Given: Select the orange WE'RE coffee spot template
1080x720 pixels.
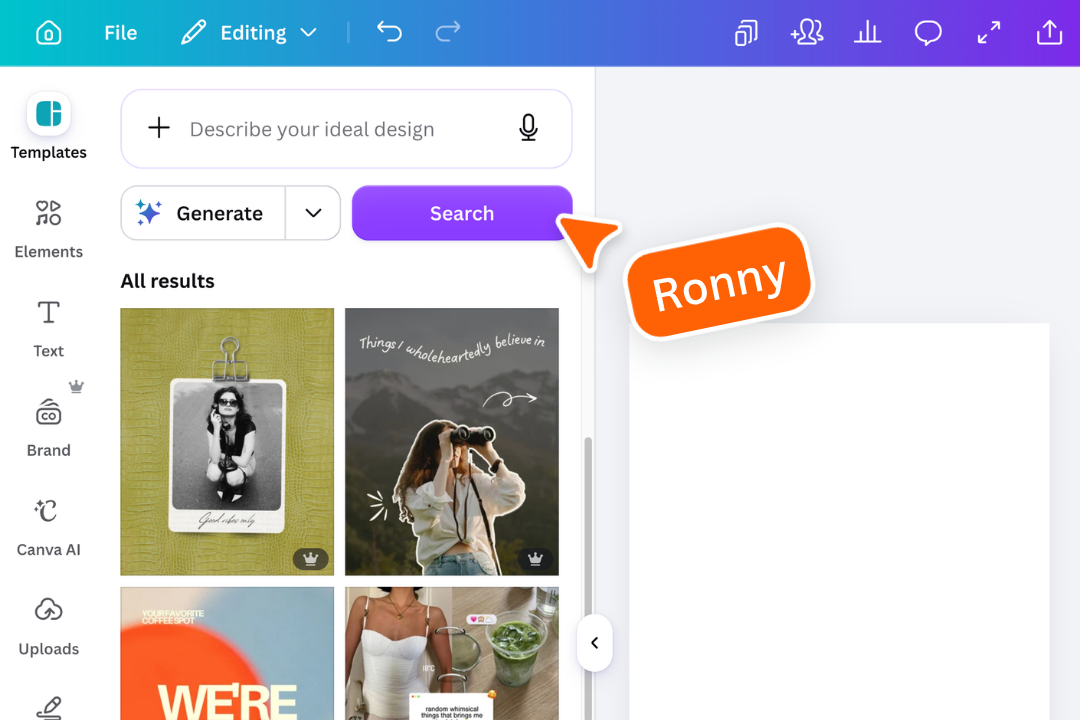Looking at the screenshot, I should (x=227, y=653).
